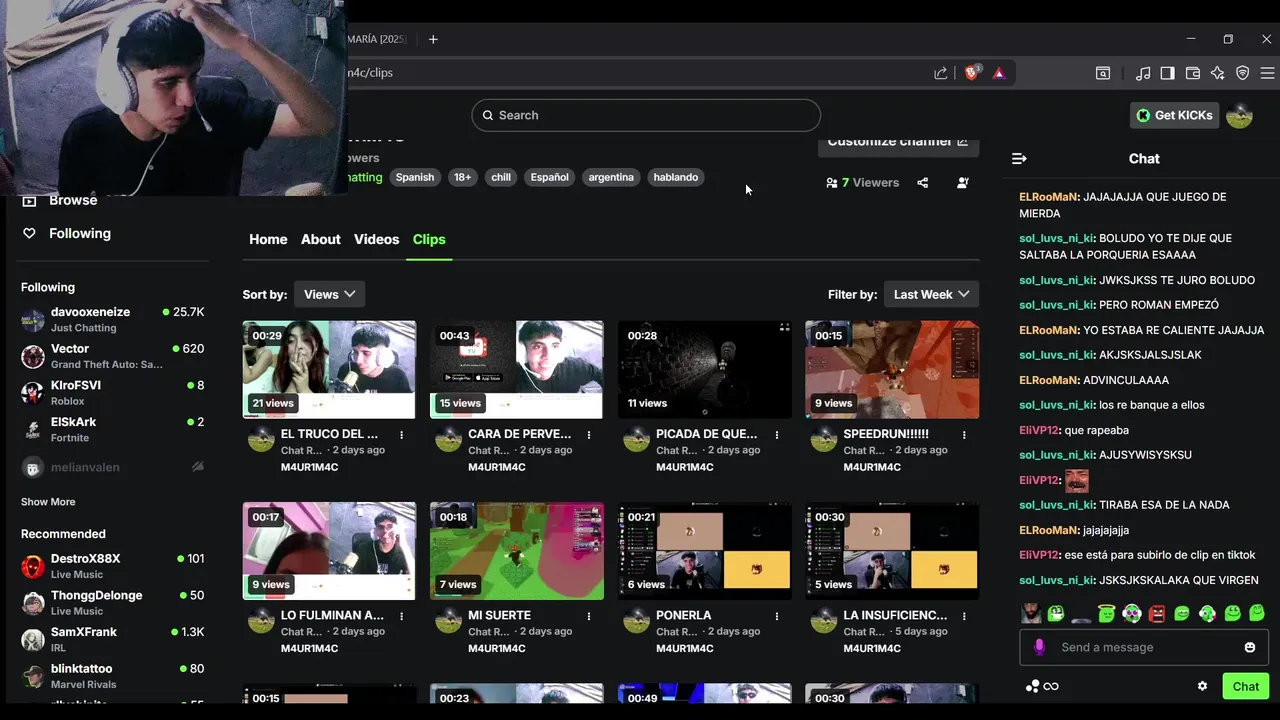Image resolution: width=1280 pixels, height=720 pixels.
Task: Open the Sort by Views dropdown
Action: (x=329, y=294)
